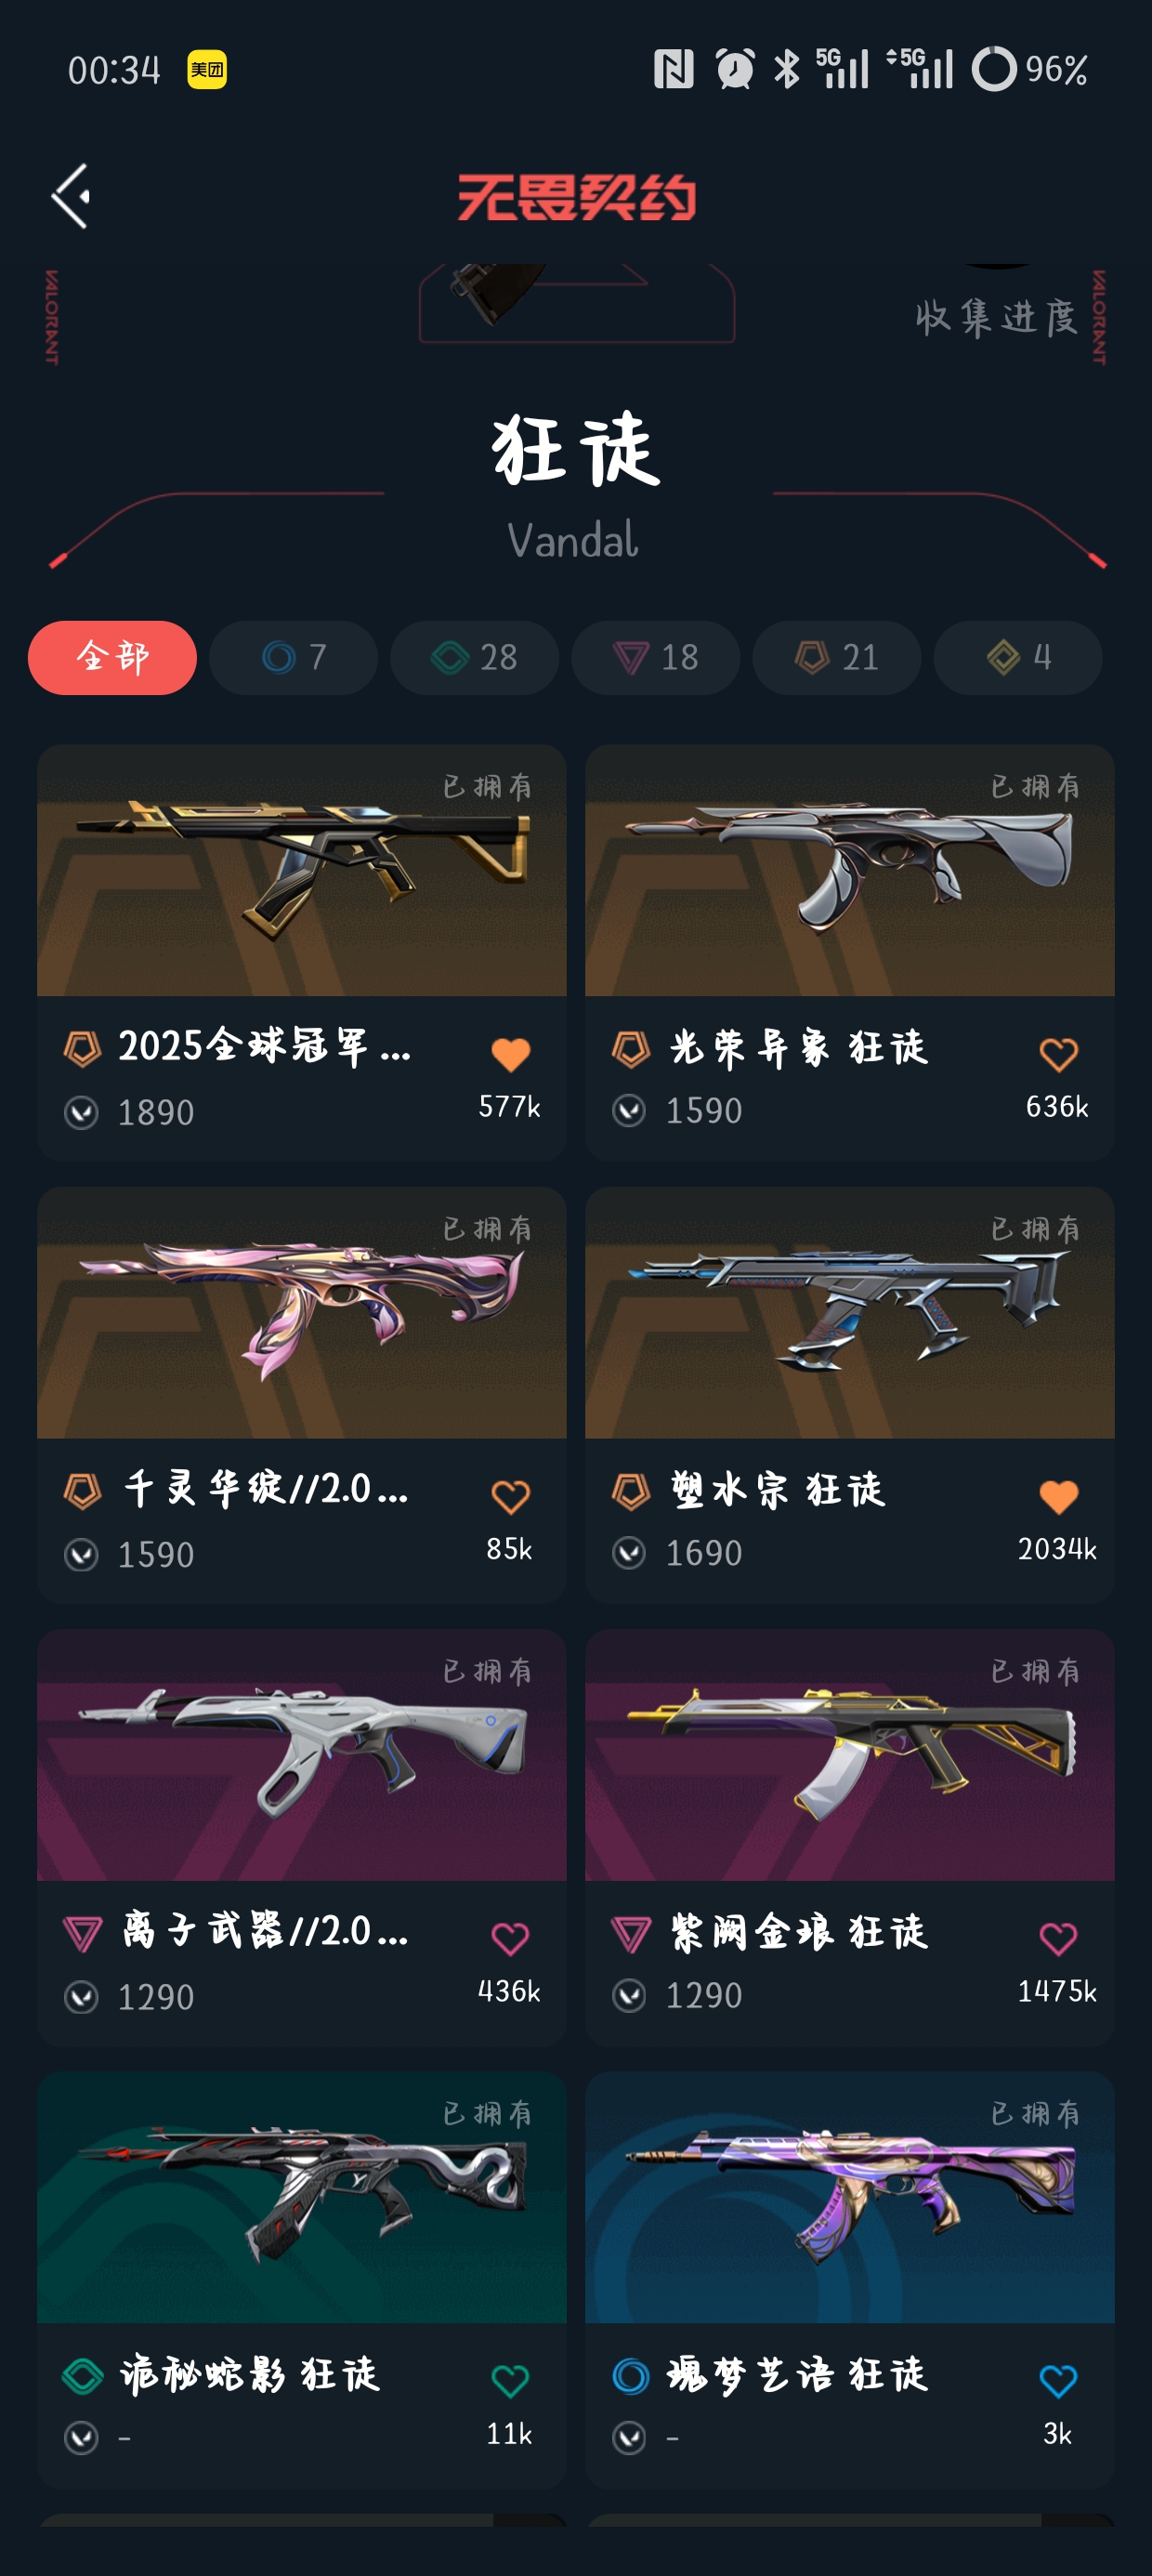Tap the 美团 notification icon in status bar
The image size is (1152, 2576).
click(207, 69)
